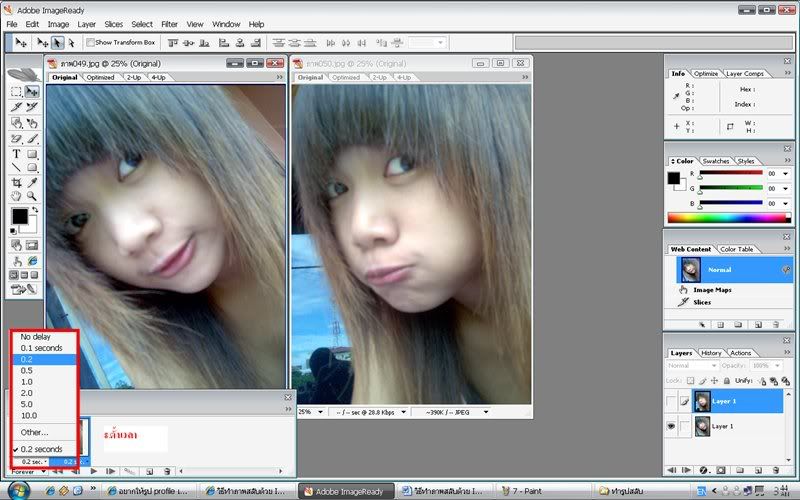800x500 pixels.
Task: Duplicate current animation frame icon
Action: click(149, 471)
